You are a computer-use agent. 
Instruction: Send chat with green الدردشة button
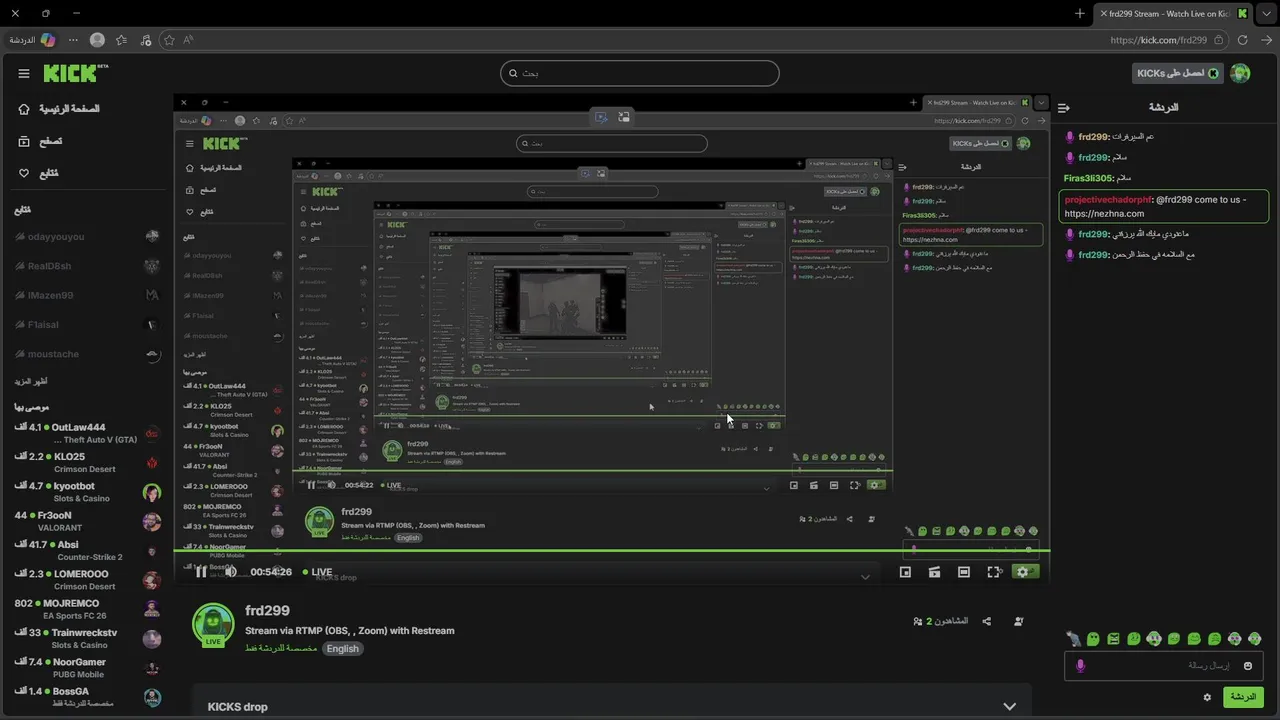tap(1243, 697)
